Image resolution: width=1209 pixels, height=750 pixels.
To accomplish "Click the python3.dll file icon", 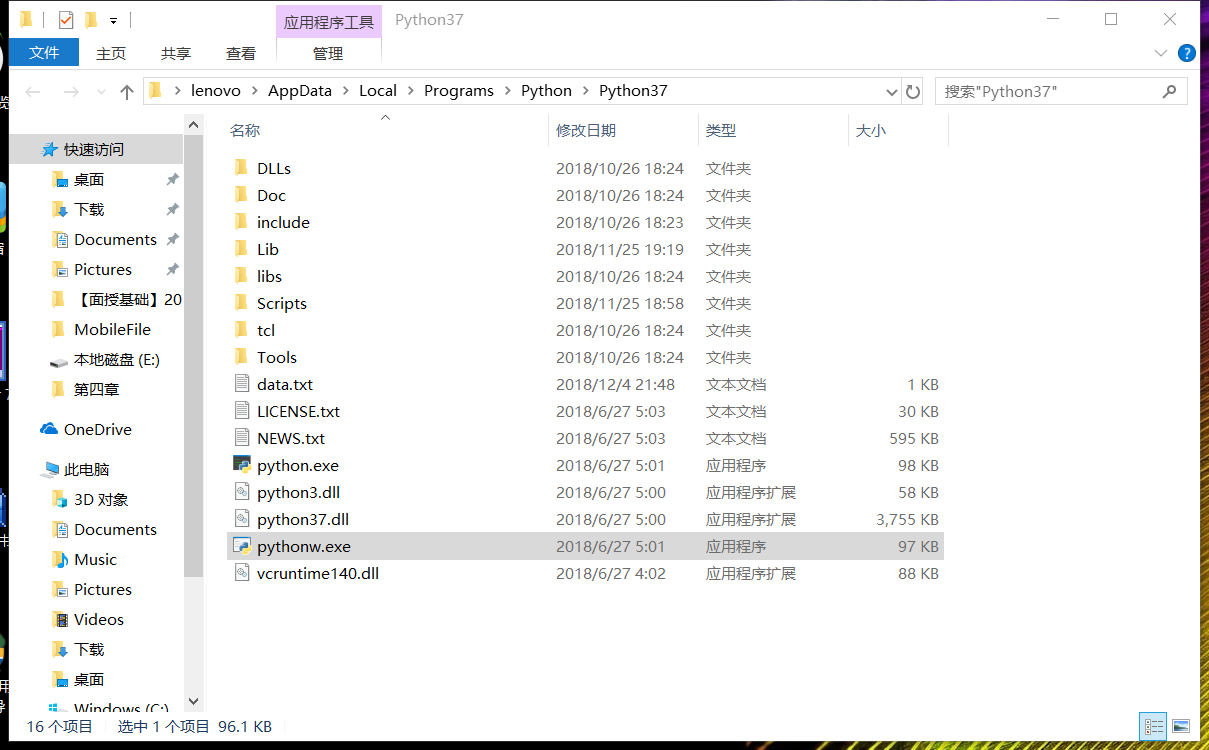I will tap(241, 492).
